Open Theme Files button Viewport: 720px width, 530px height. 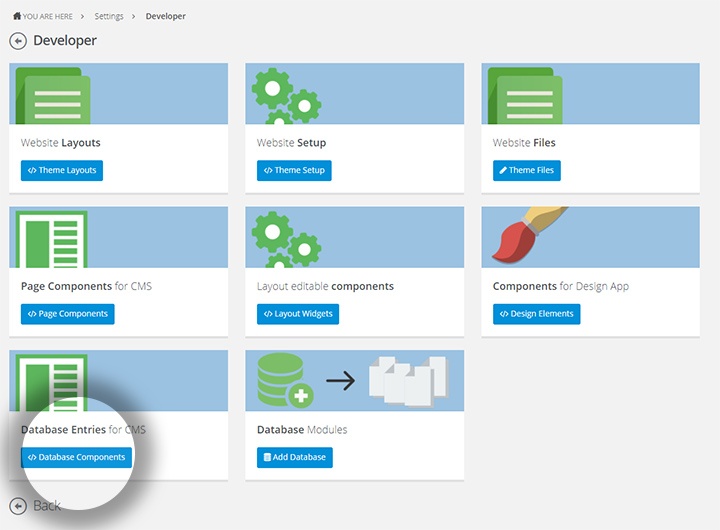[527, 170]
